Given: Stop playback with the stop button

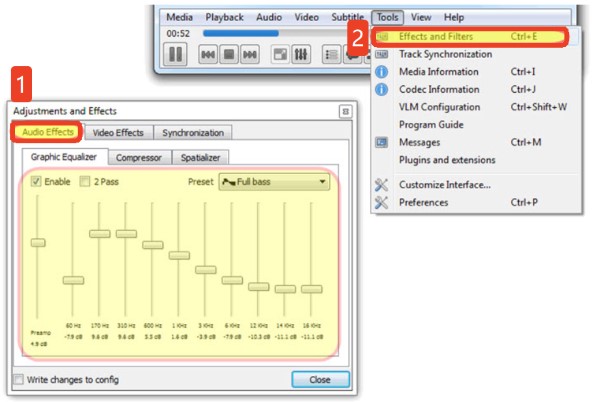Looking at the screenshot, I should [229, 54].
